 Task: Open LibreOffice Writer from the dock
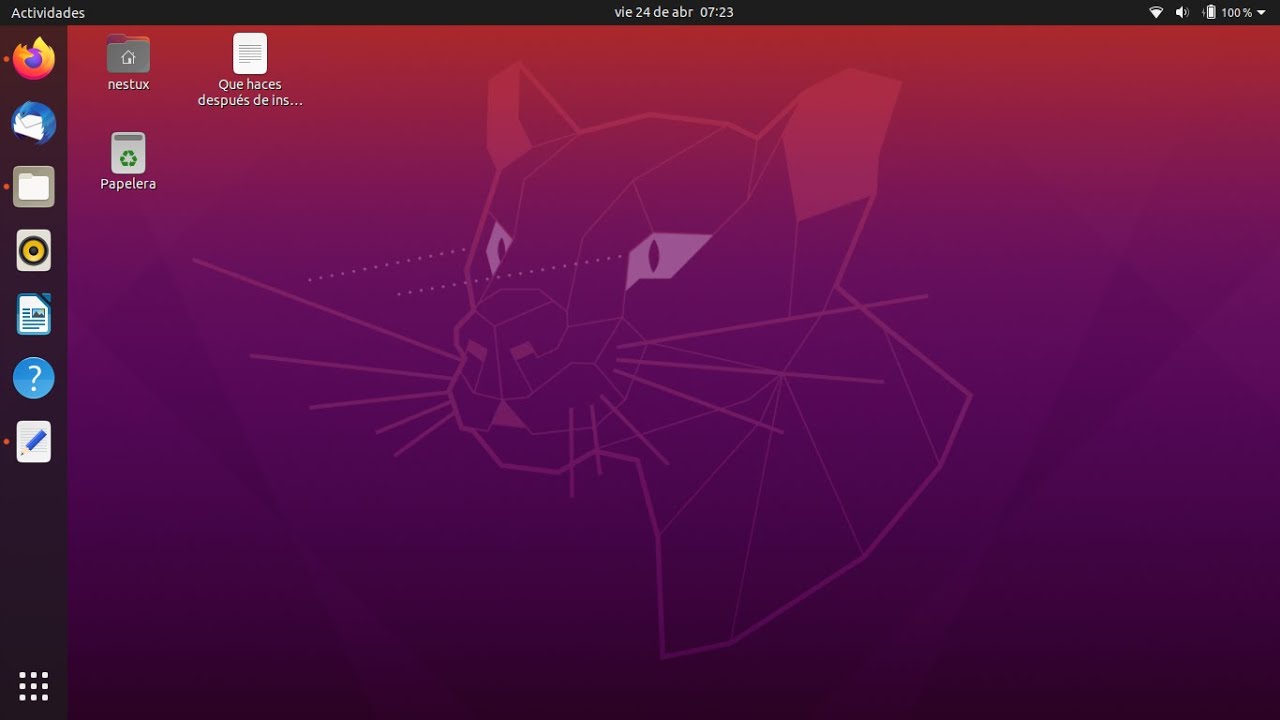(x=34, y=315)
